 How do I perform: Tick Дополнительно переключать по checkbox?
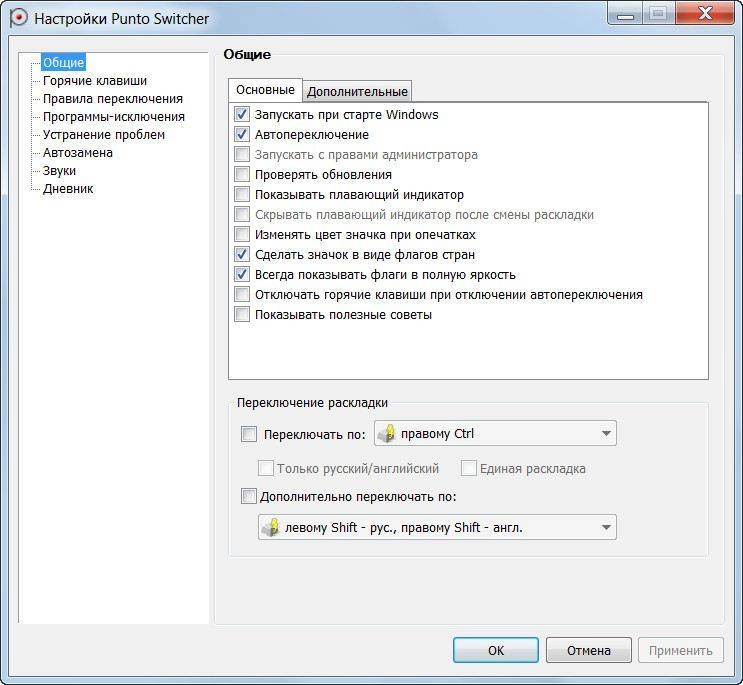[x=249, y=496]
